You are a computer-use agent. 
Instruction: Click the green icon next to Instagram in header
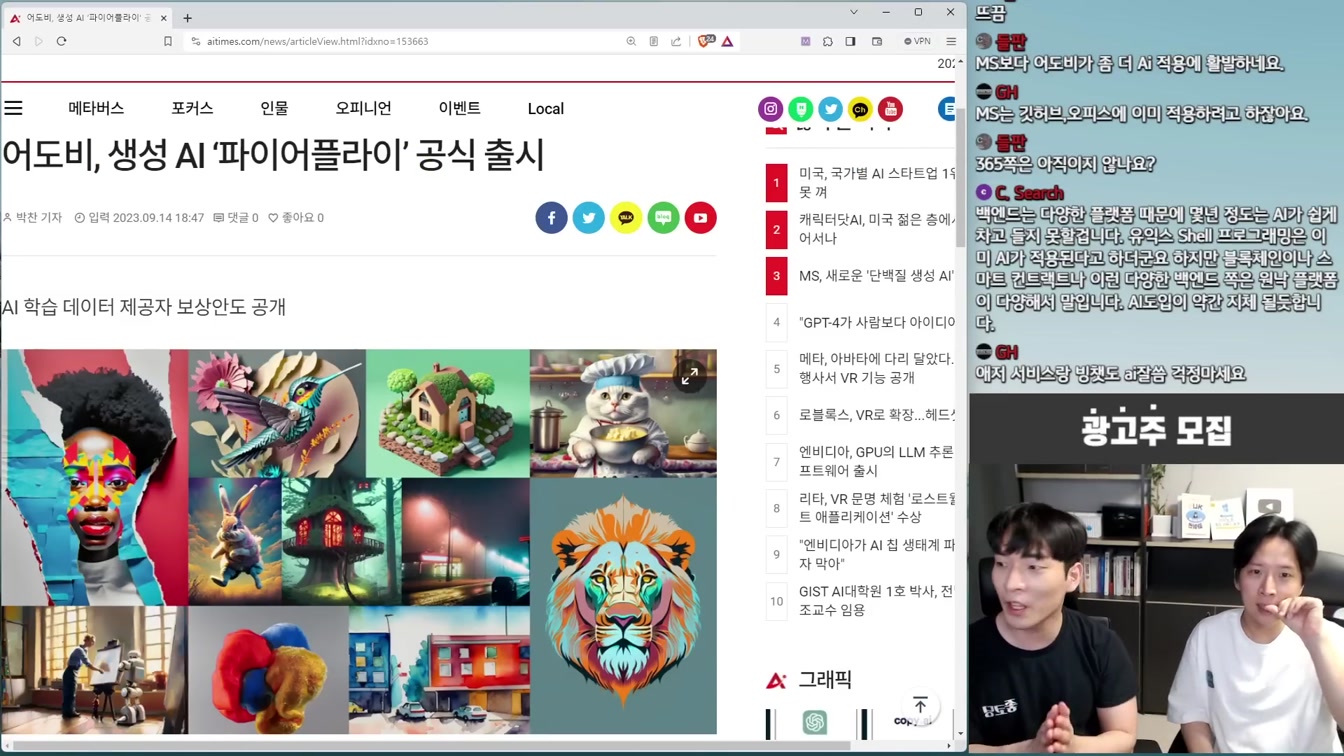click(x=800, y=108)
